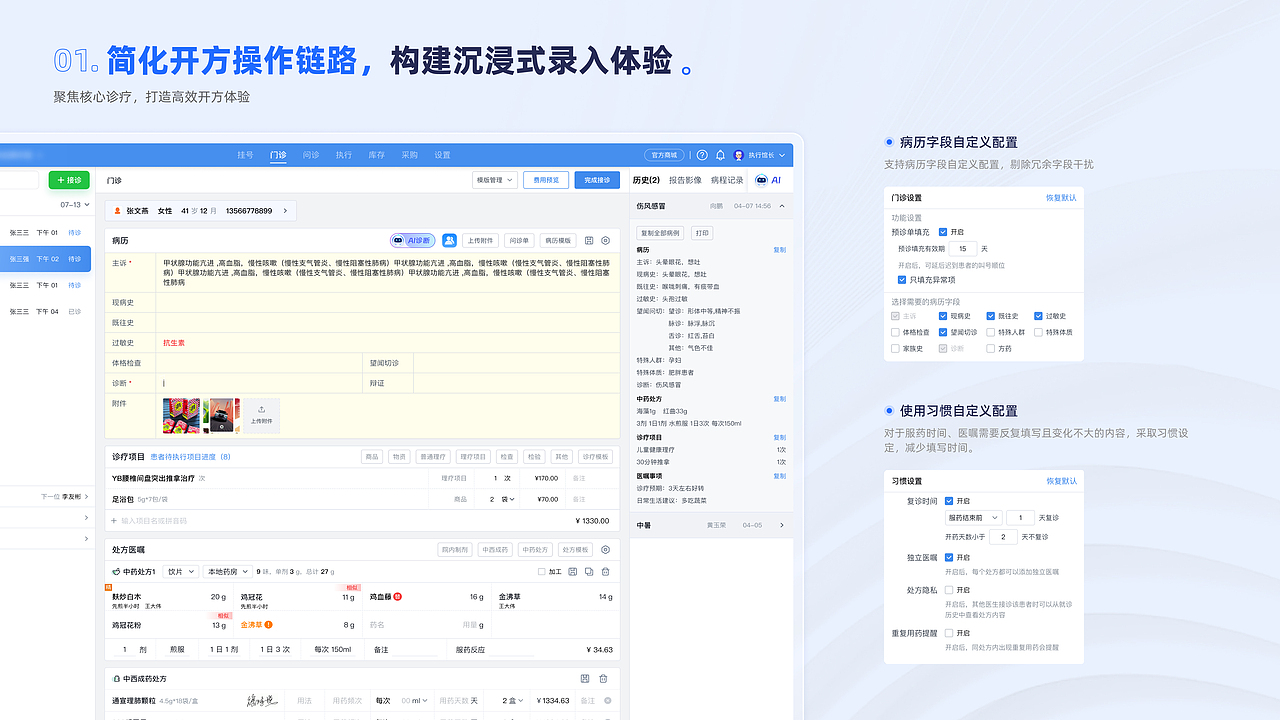Open the help question-mark icon in the blue top bar
The width and height of the screenshot is (1280, 720).
pyautogui.click(x=702, y=155)
